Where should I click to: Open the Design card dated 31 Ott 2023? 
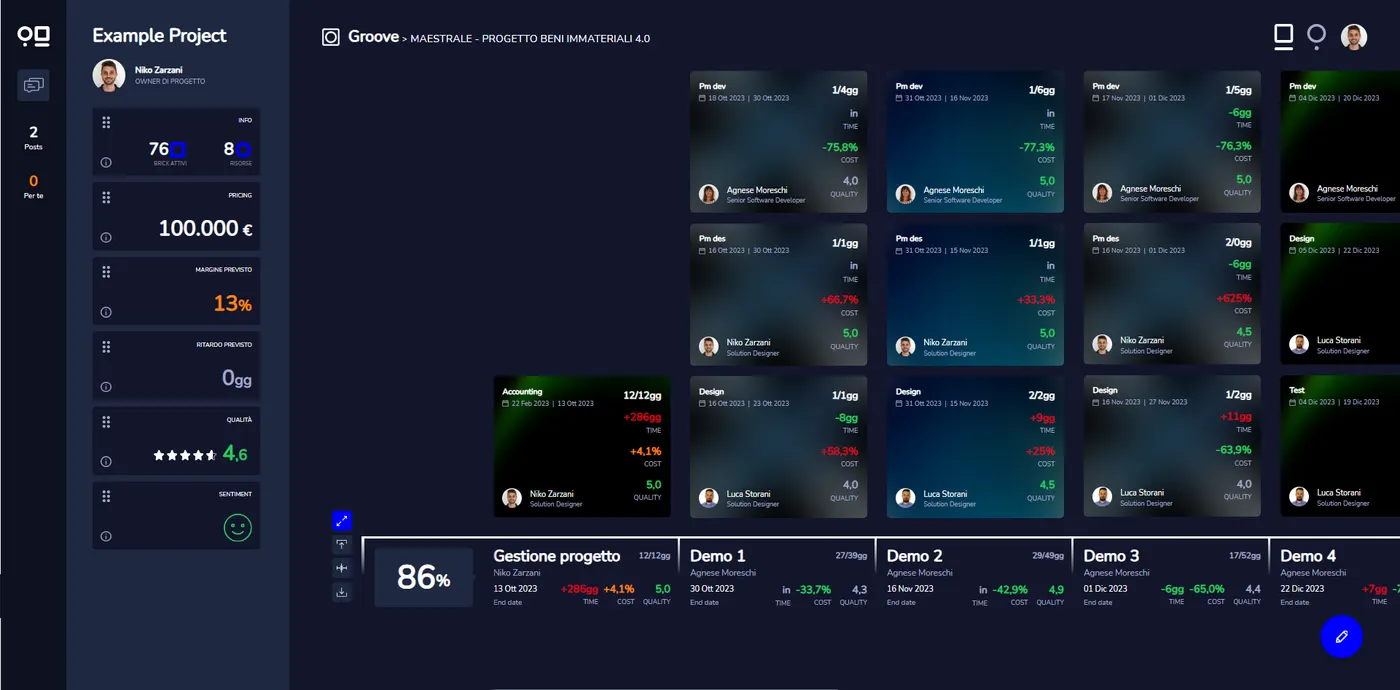(x=975, y=447)
